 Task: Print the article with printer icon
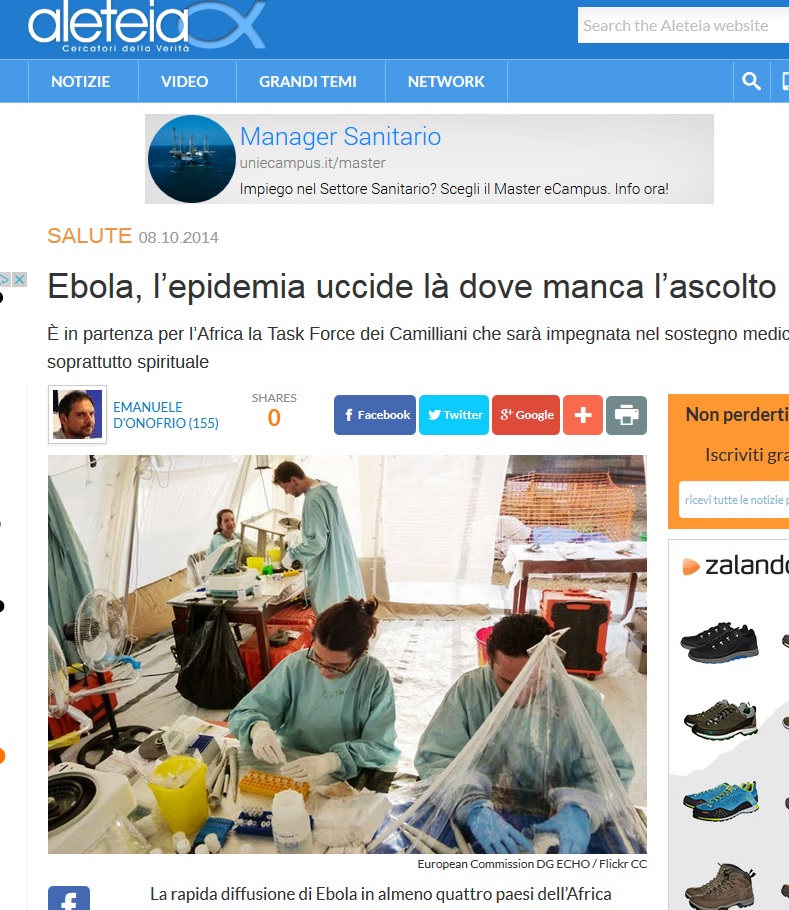click(x=627, y=415)
